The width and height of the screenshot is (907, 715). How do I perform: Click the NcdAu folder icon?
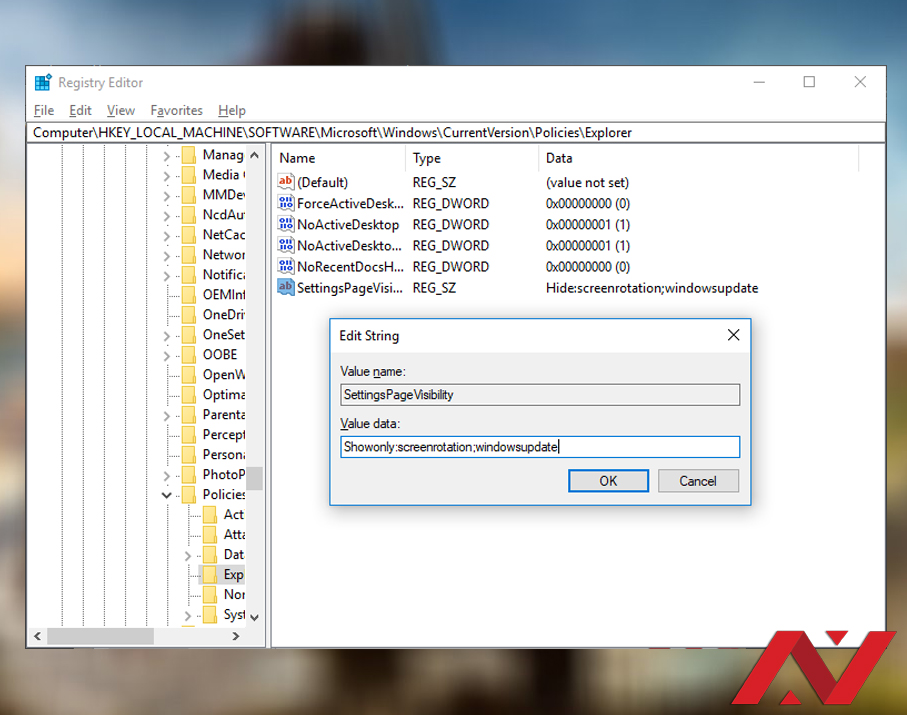pyautogui.click(x=189, y=215)
